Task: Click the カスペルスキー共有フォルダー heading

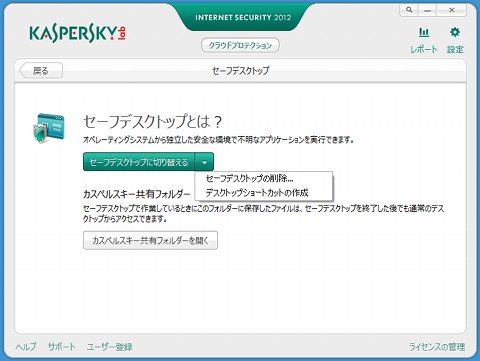Action: (137, 194)
